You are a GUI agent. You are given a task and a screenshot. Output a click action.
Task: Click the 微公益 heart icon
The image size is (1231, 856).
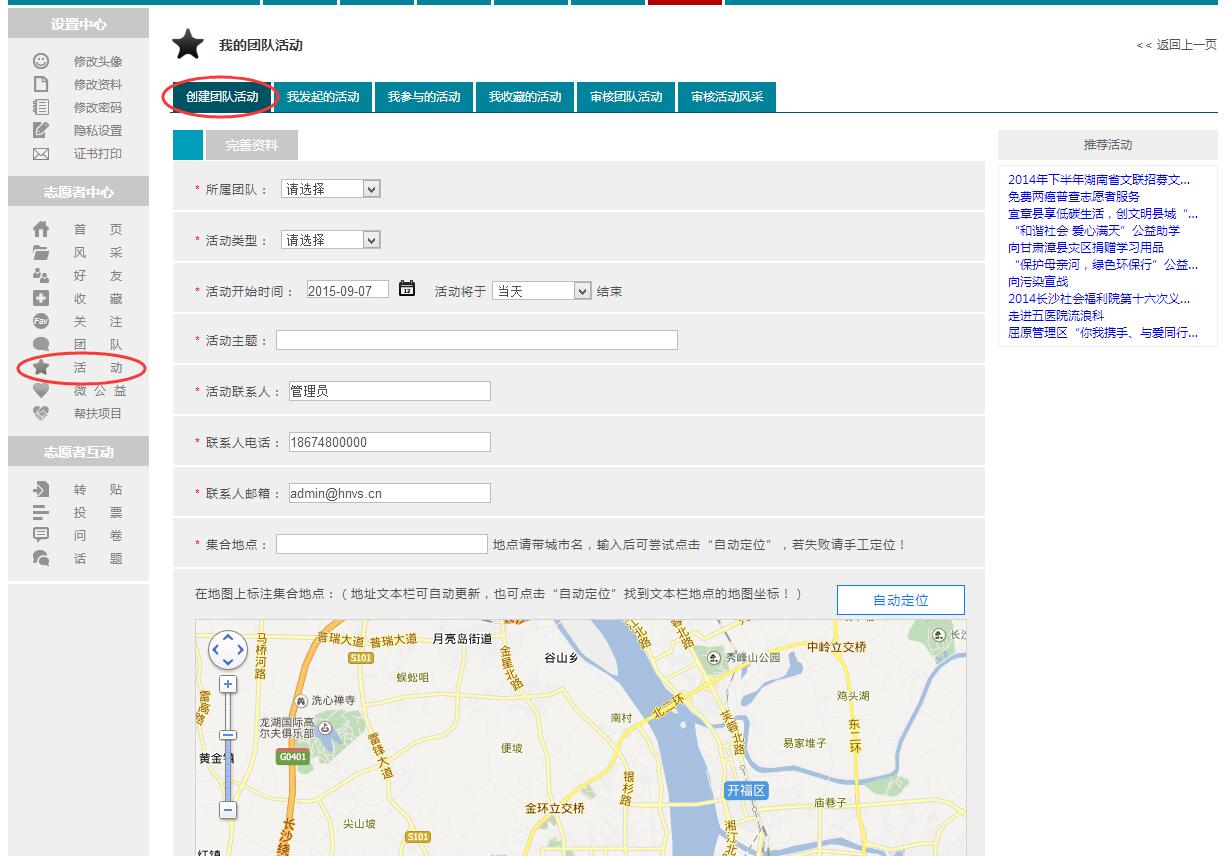41,391
